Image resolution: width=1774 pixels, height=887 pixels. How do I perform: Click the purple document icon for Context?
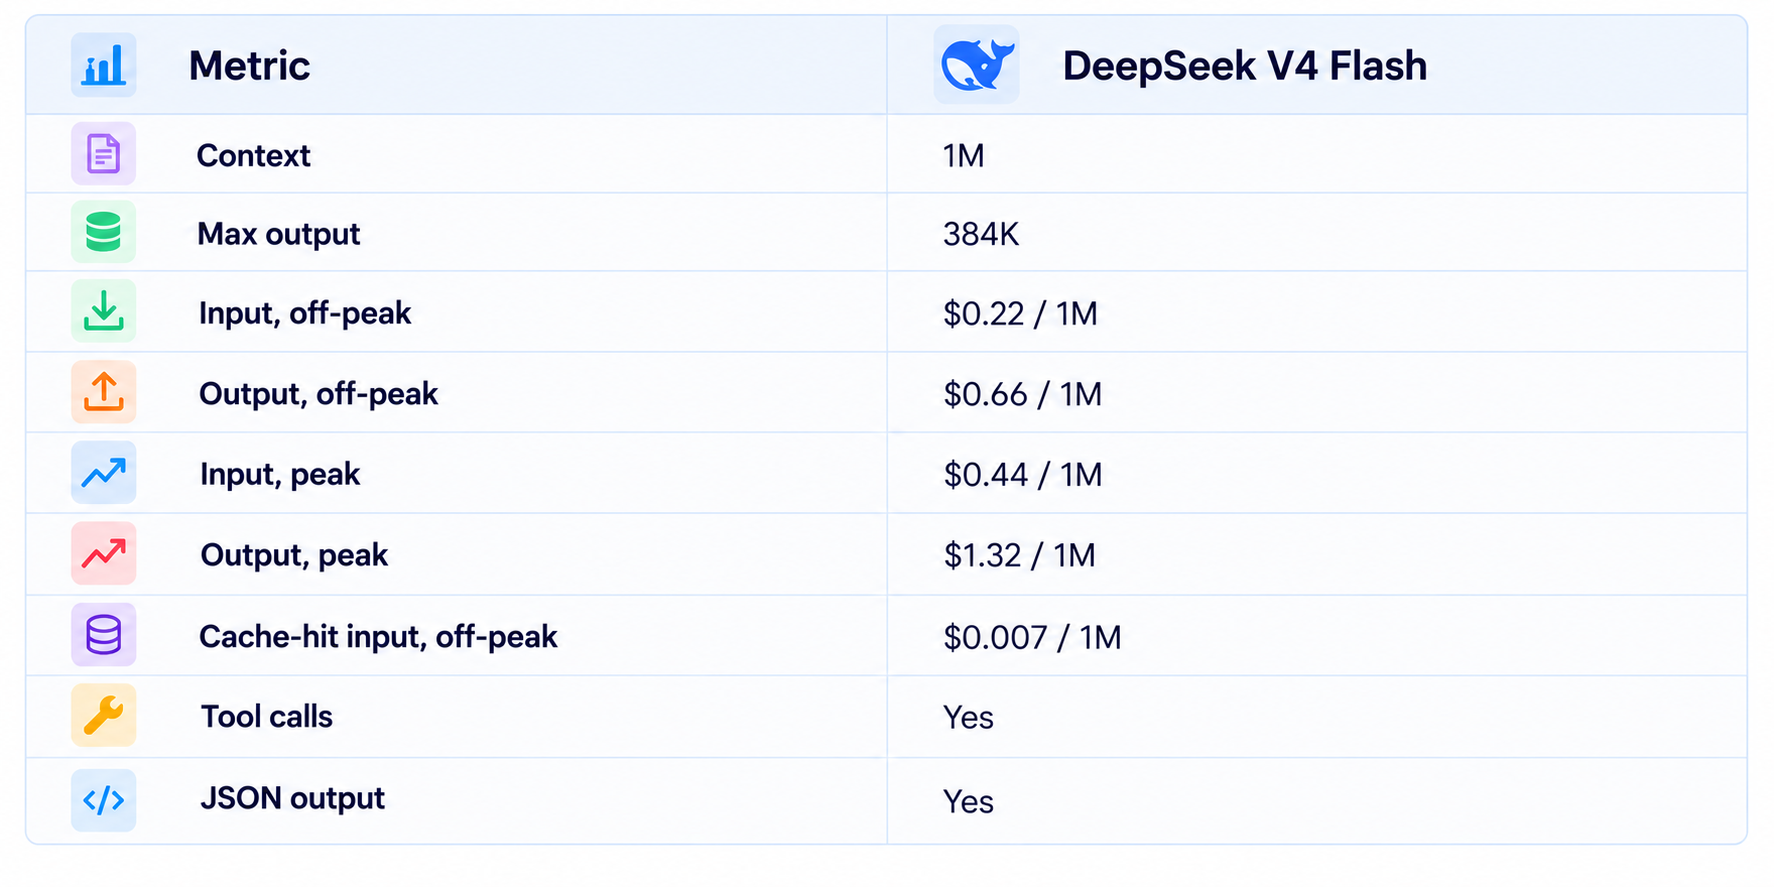coord(103,154)
